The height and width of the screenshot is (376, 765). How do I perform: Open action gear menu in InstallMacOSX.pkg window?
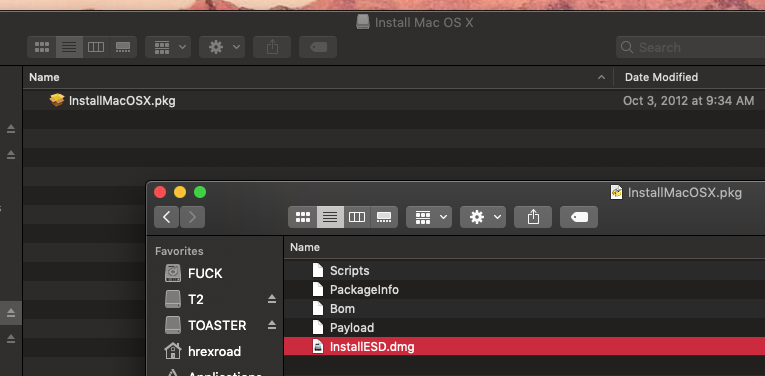483,217
